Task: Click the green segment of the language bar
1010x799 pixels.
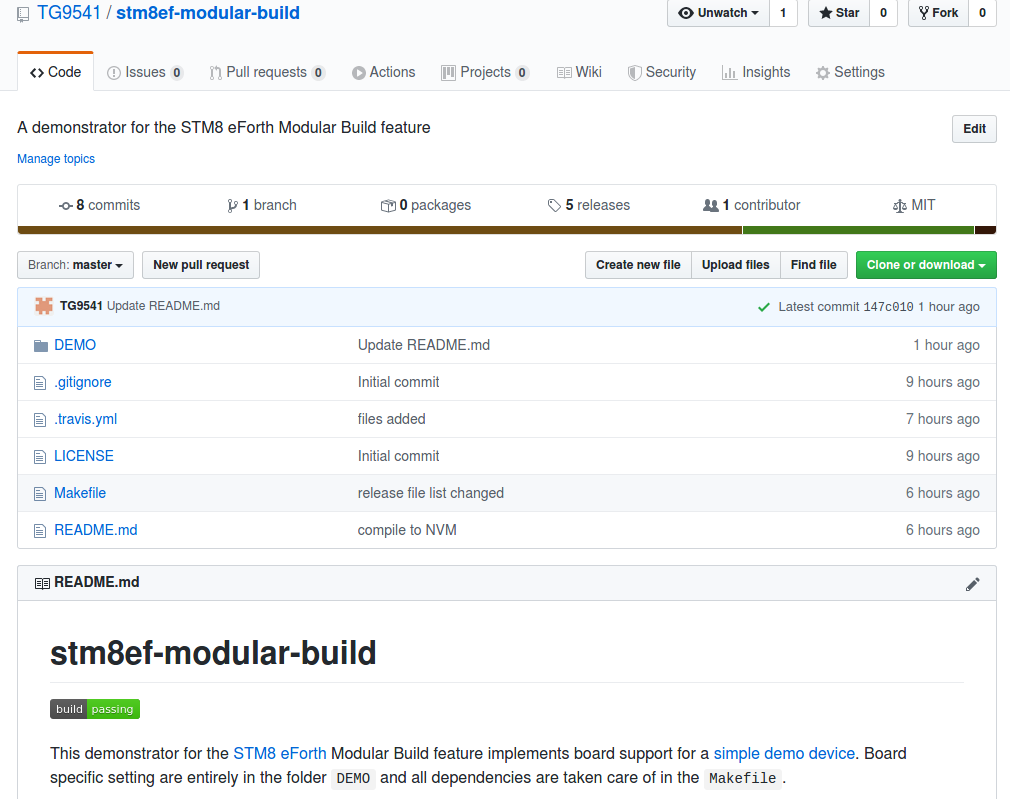Action: click(x=859, y=230)
